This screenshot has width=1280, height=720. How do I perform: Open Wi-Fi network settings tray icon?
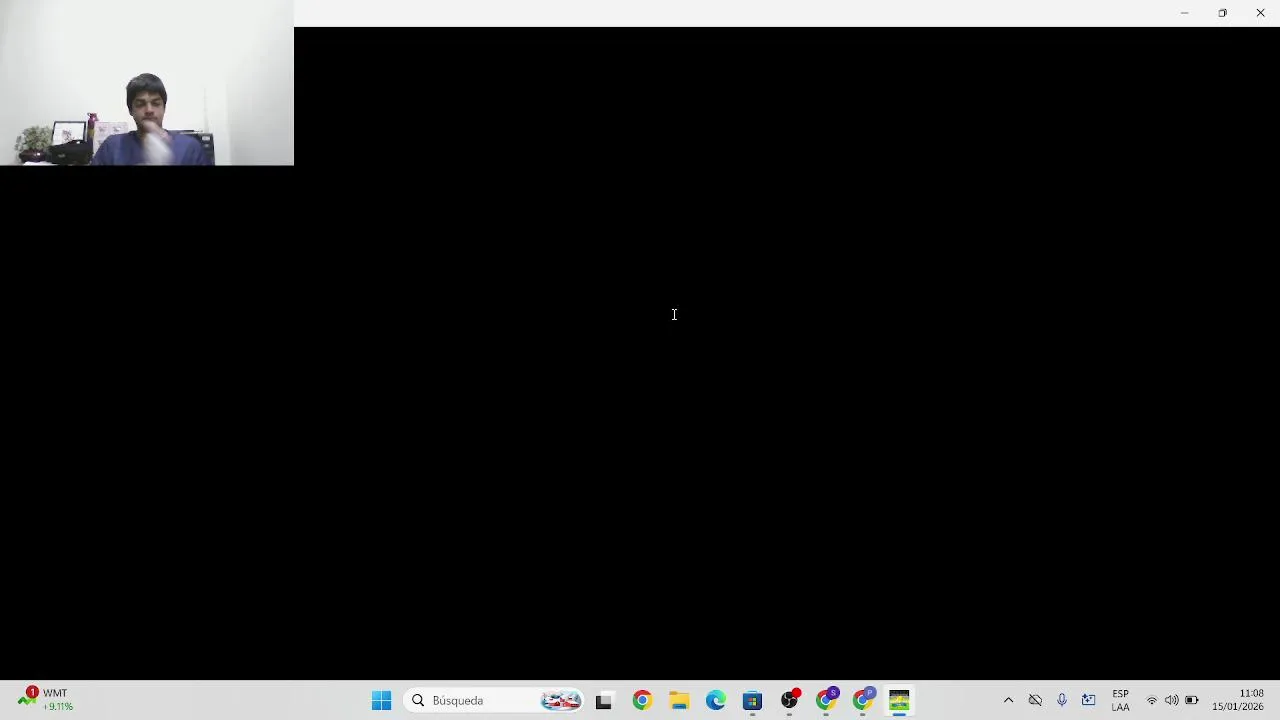tap(1152, 701)
